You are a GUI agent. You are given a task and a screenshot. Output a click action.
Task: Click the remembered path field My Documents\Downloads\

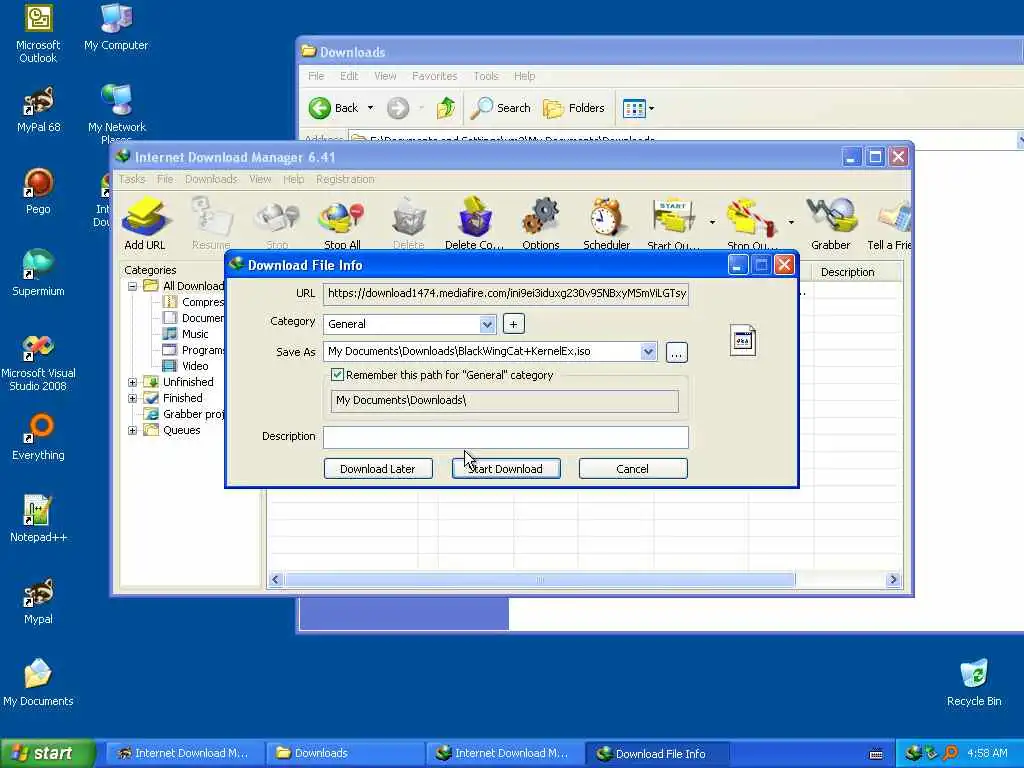[x=505, y=401]
